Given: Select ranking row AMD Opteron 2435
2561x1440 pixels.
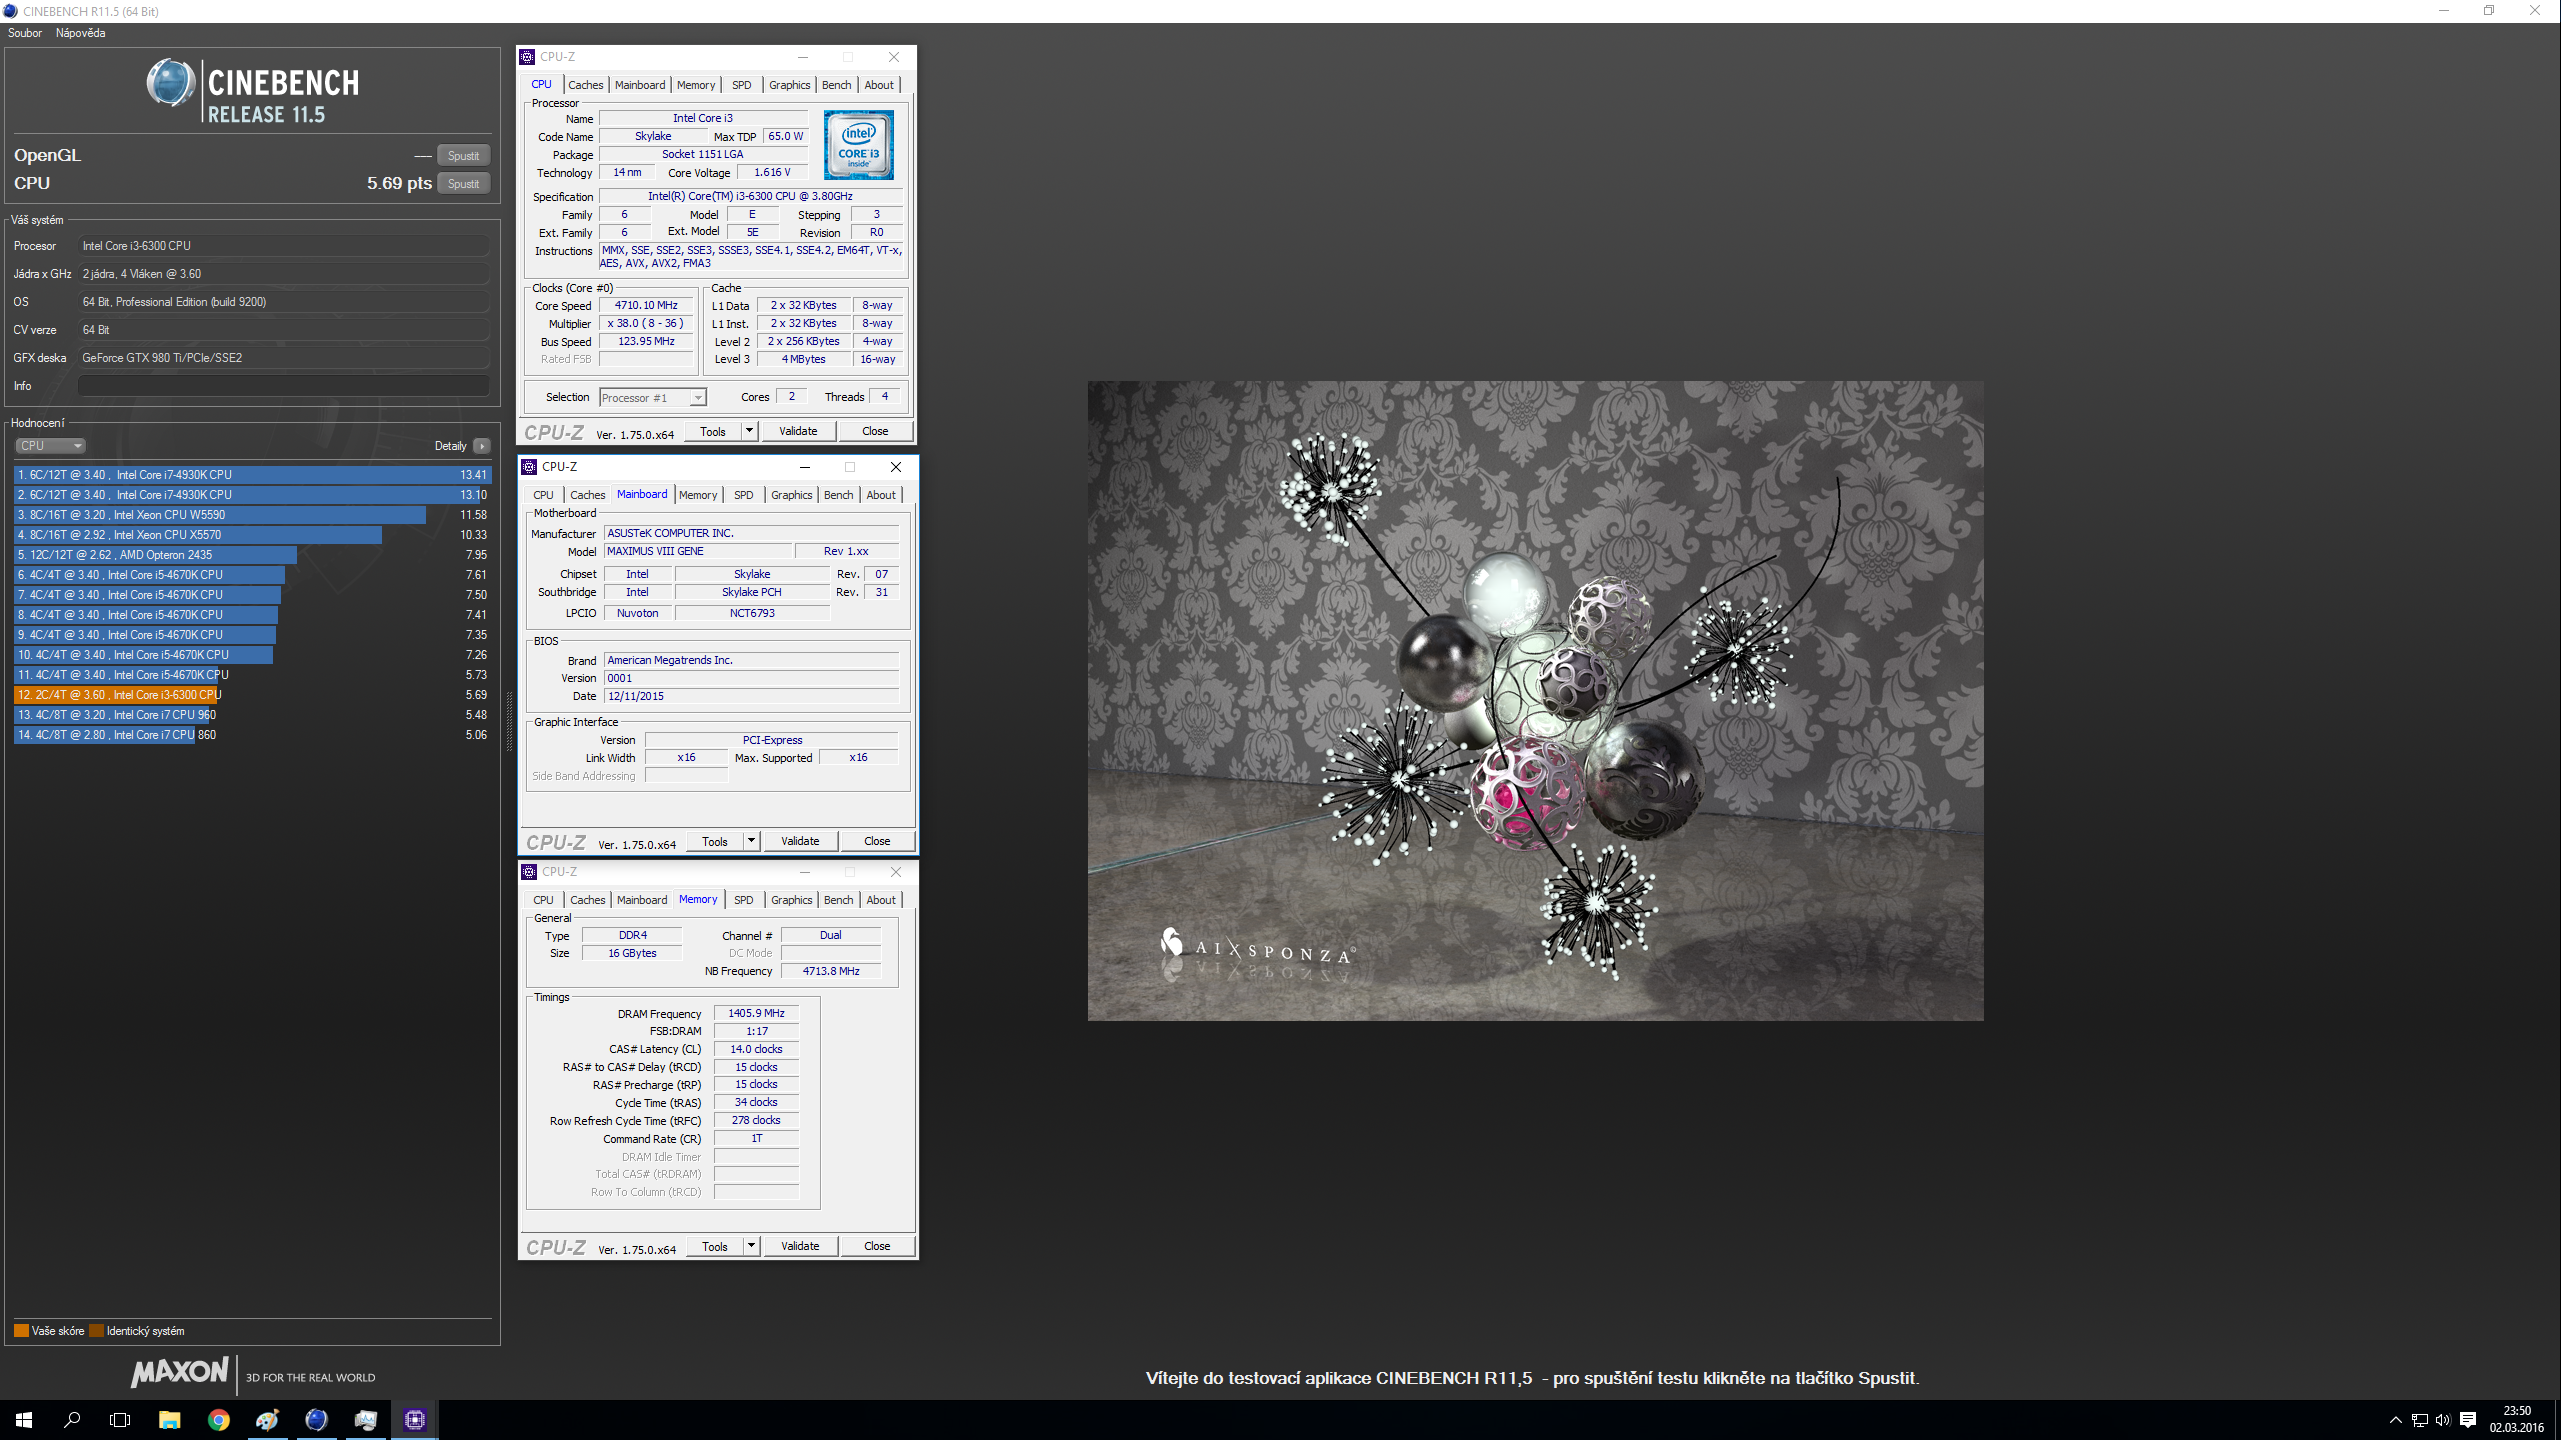Looking at the screenshot, I should pos(252,555).
